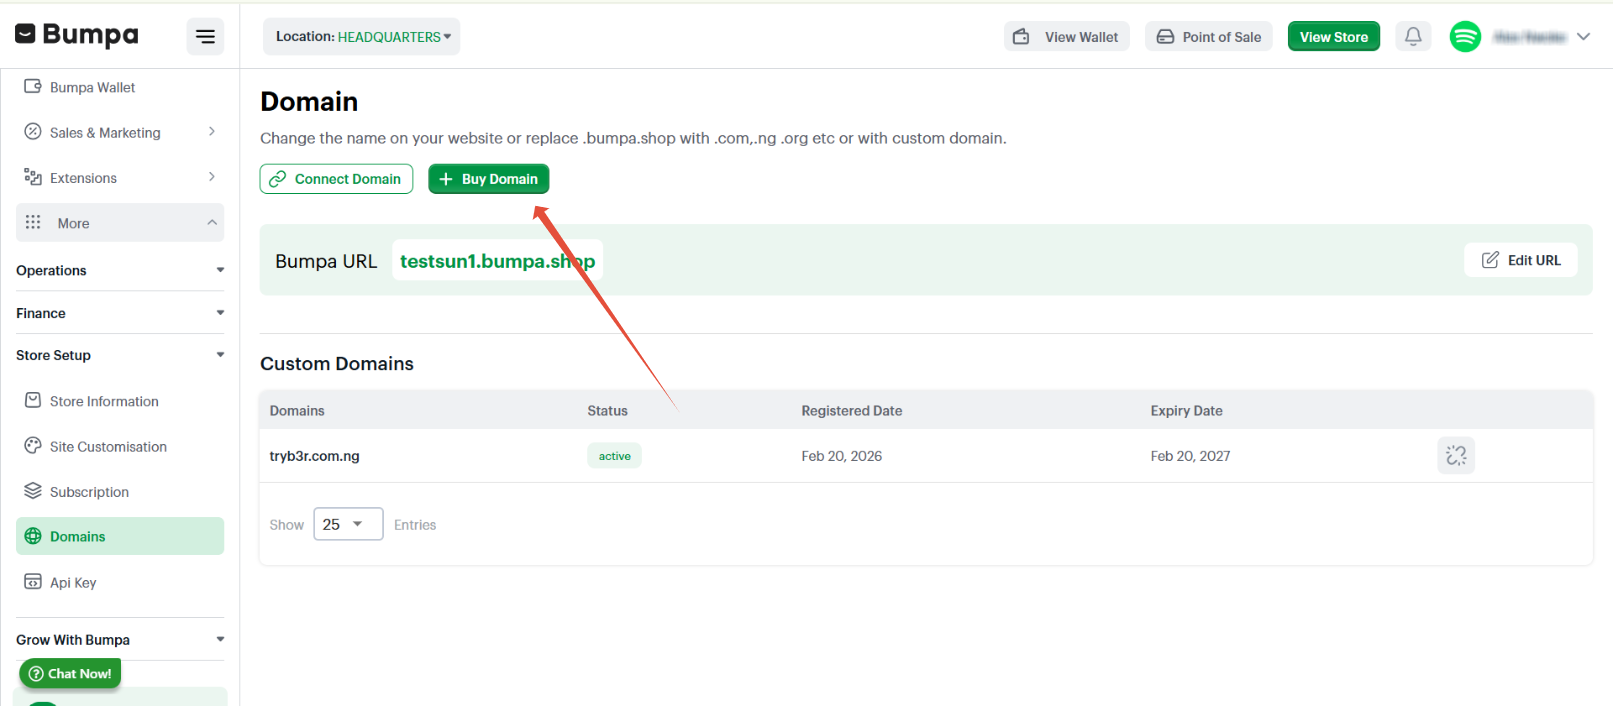Viewport: 1613px width, 706px height.
Task: Expand the user account chevron
Action: (1583, 37)
